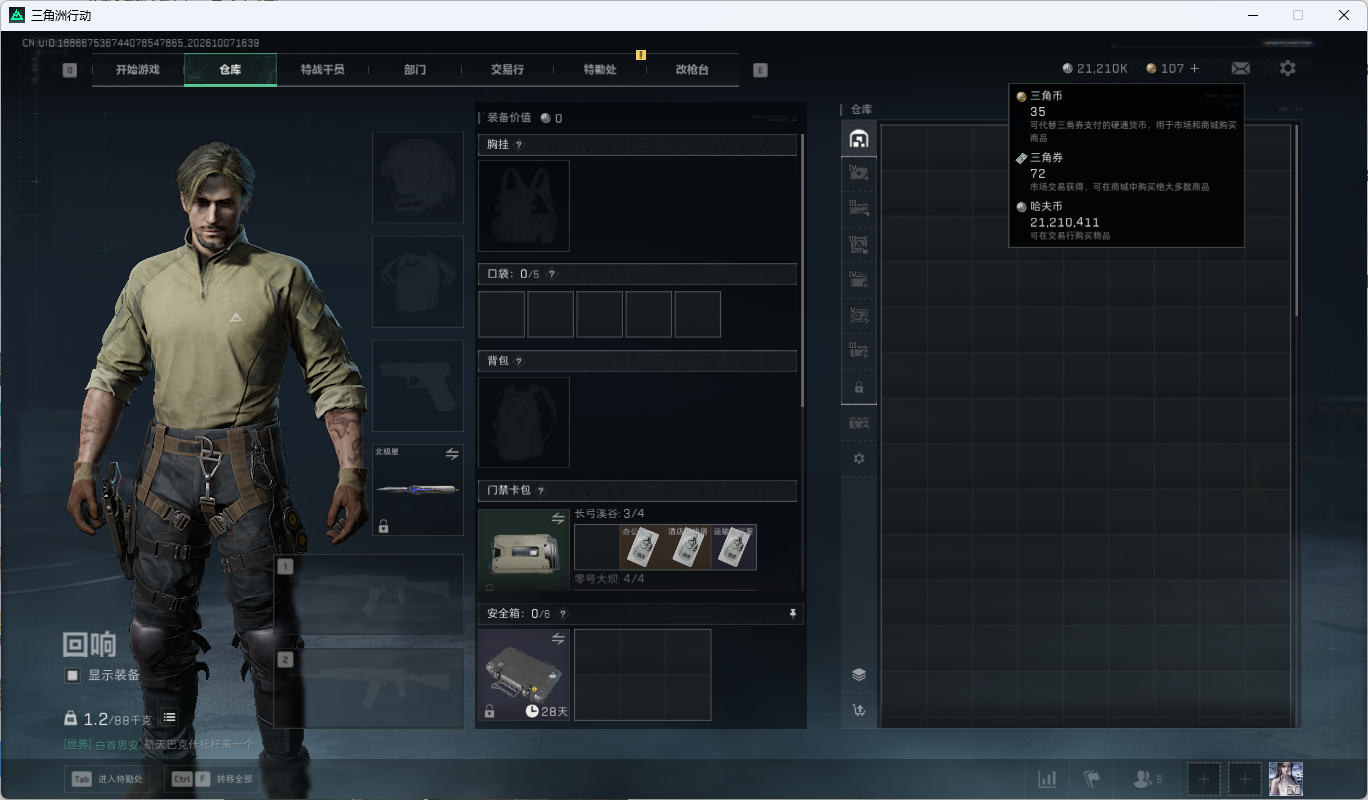The height and width of the screenshot is (800, 1368).
Task: Open the 交易行 tab
Action: (507, 70)
